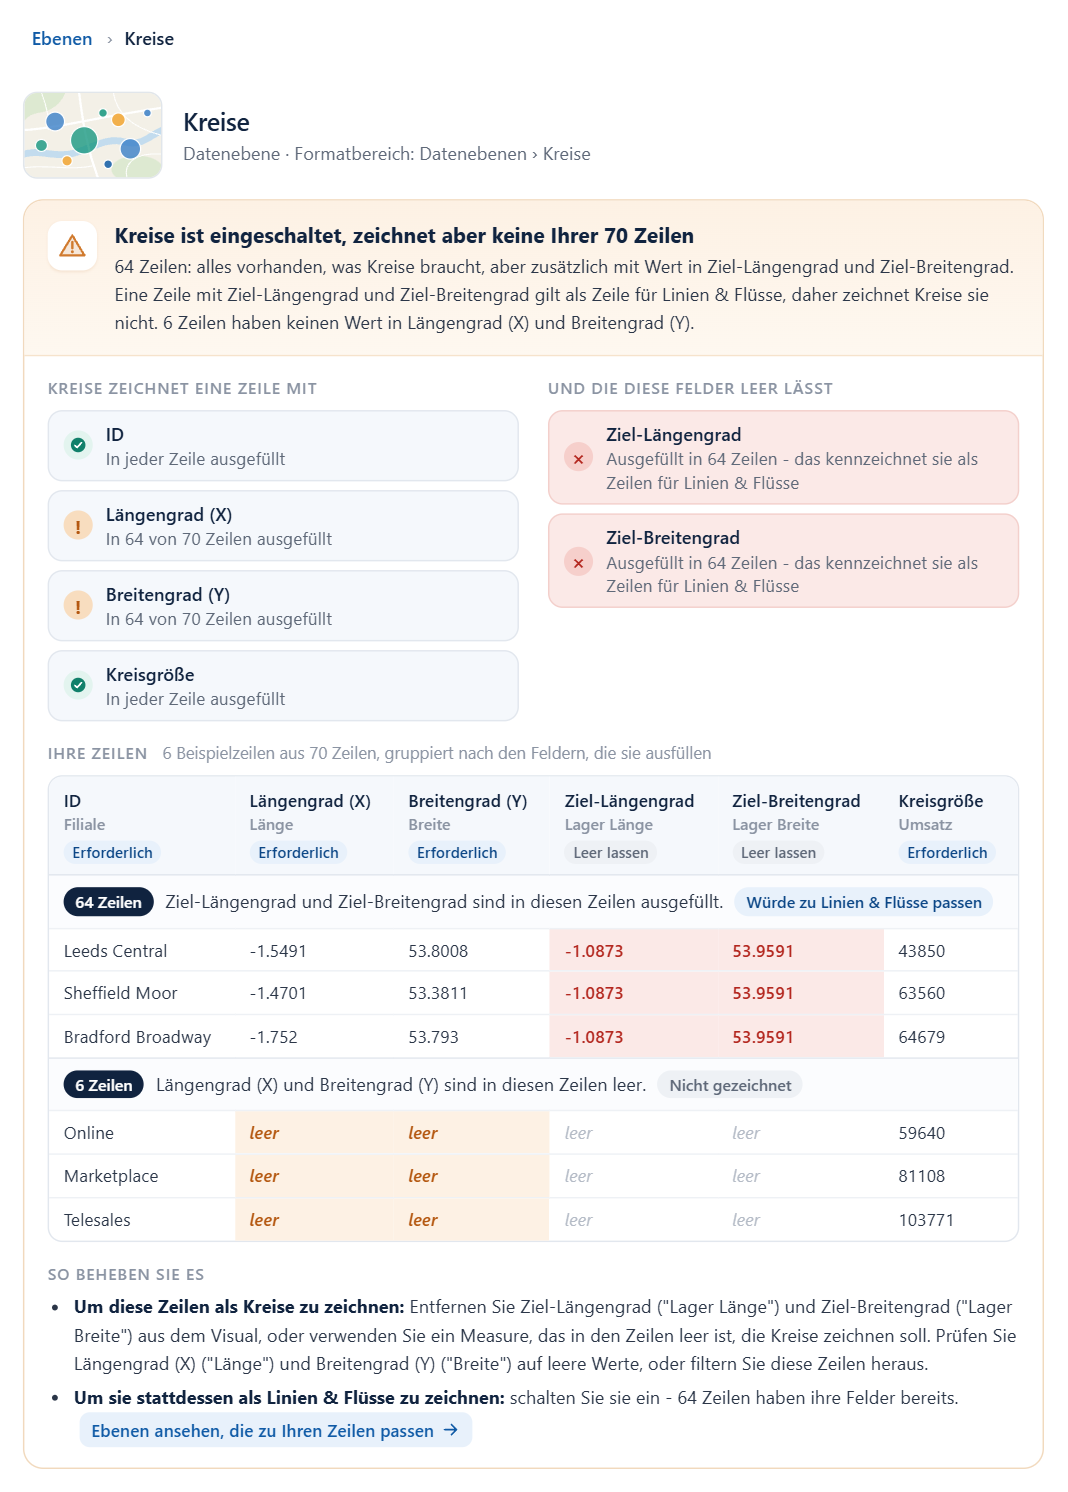Click the Leer lassen tag under Ziel-Breitengrad
Screen dimensions: 1068x1492
778,852
